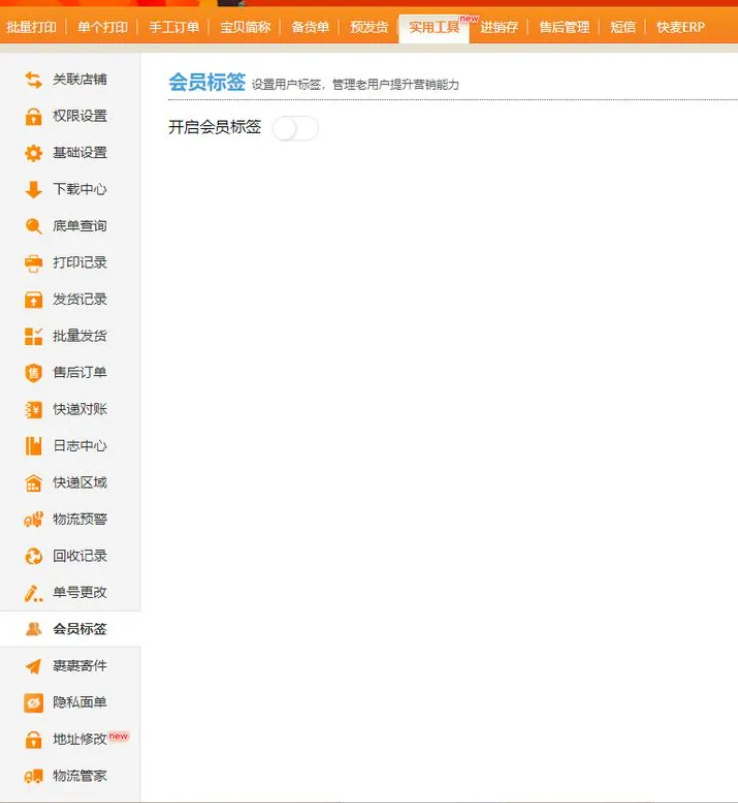This screenshot has width=738, height=803.
Task: Select the 宝贝简称 tab
Action: [x=245, y=27]
